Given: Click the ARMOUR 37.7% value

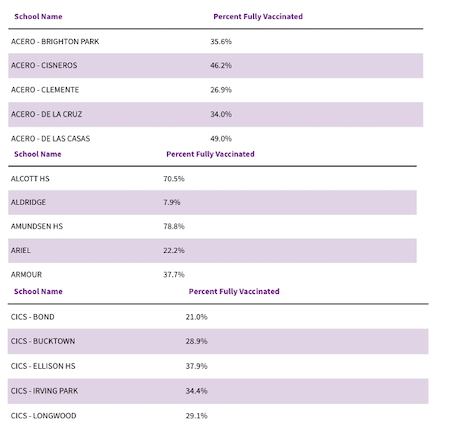Looking at the screenshot, I should 174,275.
